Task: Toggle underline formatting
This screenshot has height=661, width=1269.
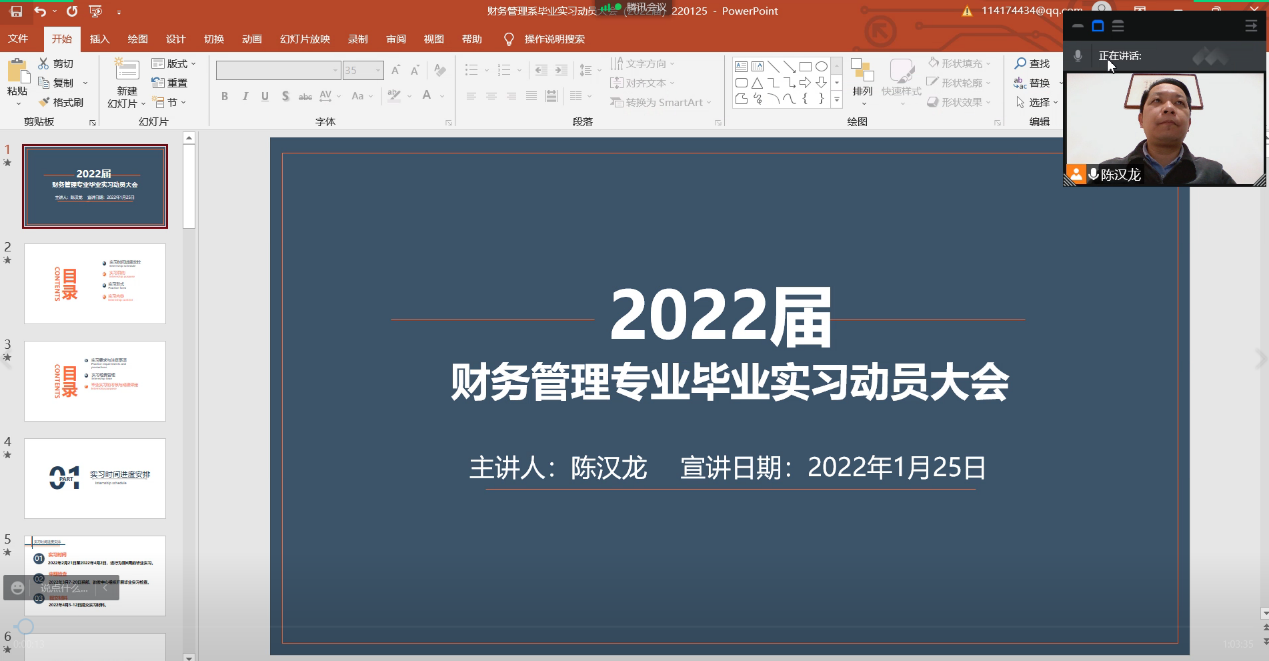Action: (265, 96)
